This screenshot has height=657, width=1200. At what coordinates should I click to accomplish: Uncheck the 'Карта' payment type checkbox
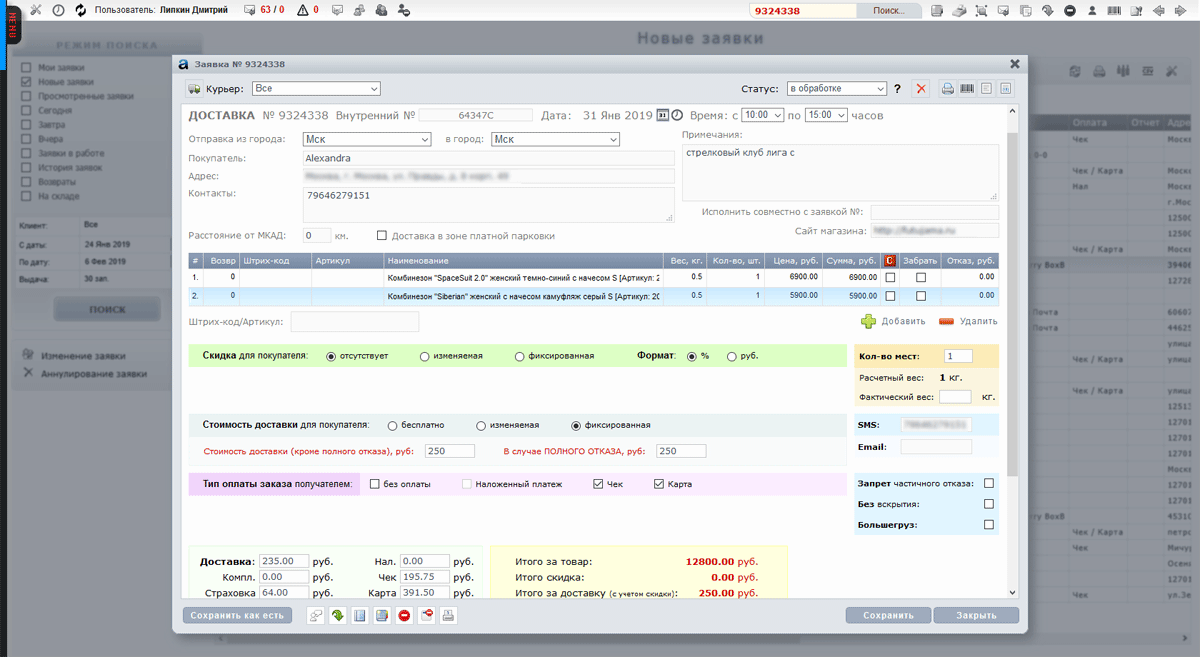click(x=659, y=484)
